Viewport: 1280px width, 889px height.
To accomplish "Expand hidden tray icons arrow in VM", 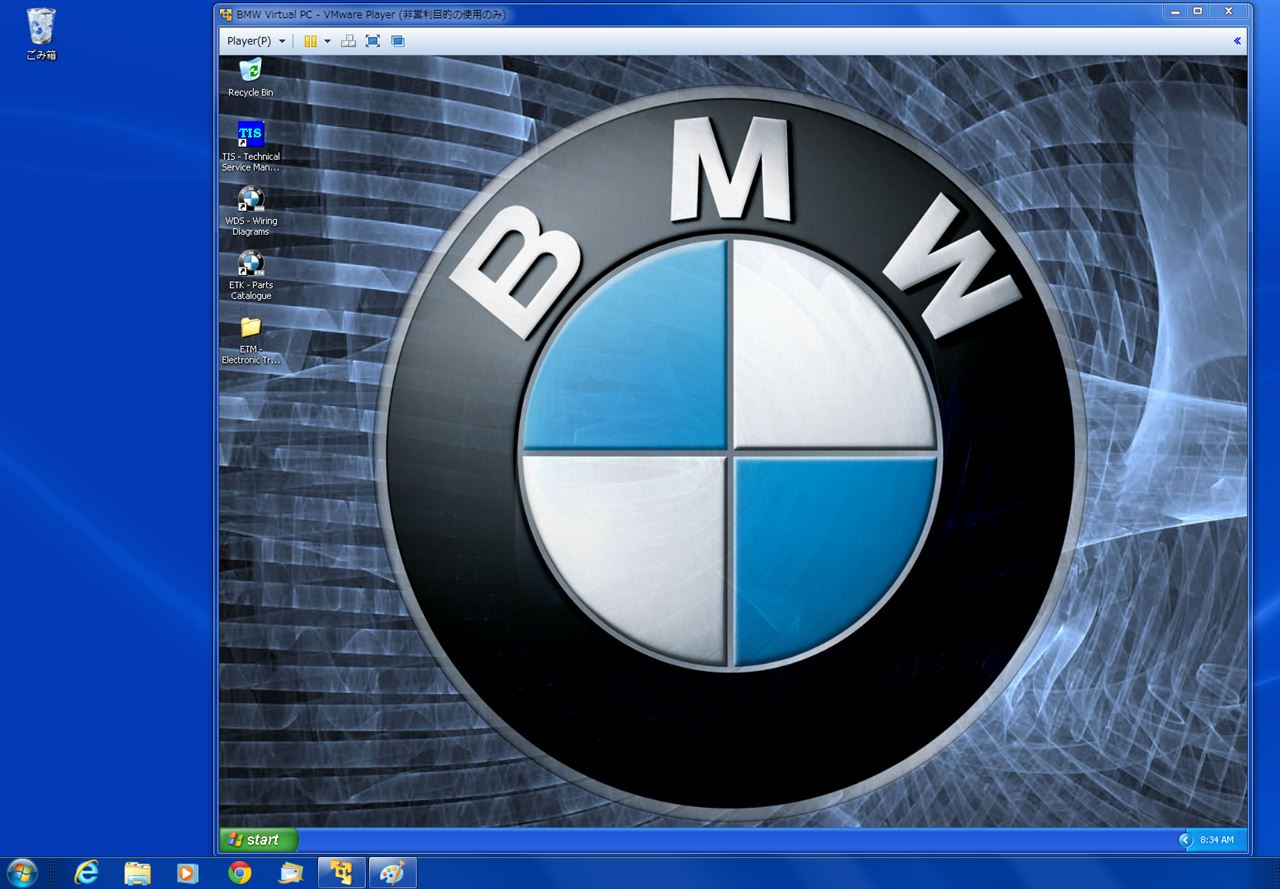I will click(x=1186, y=840).
